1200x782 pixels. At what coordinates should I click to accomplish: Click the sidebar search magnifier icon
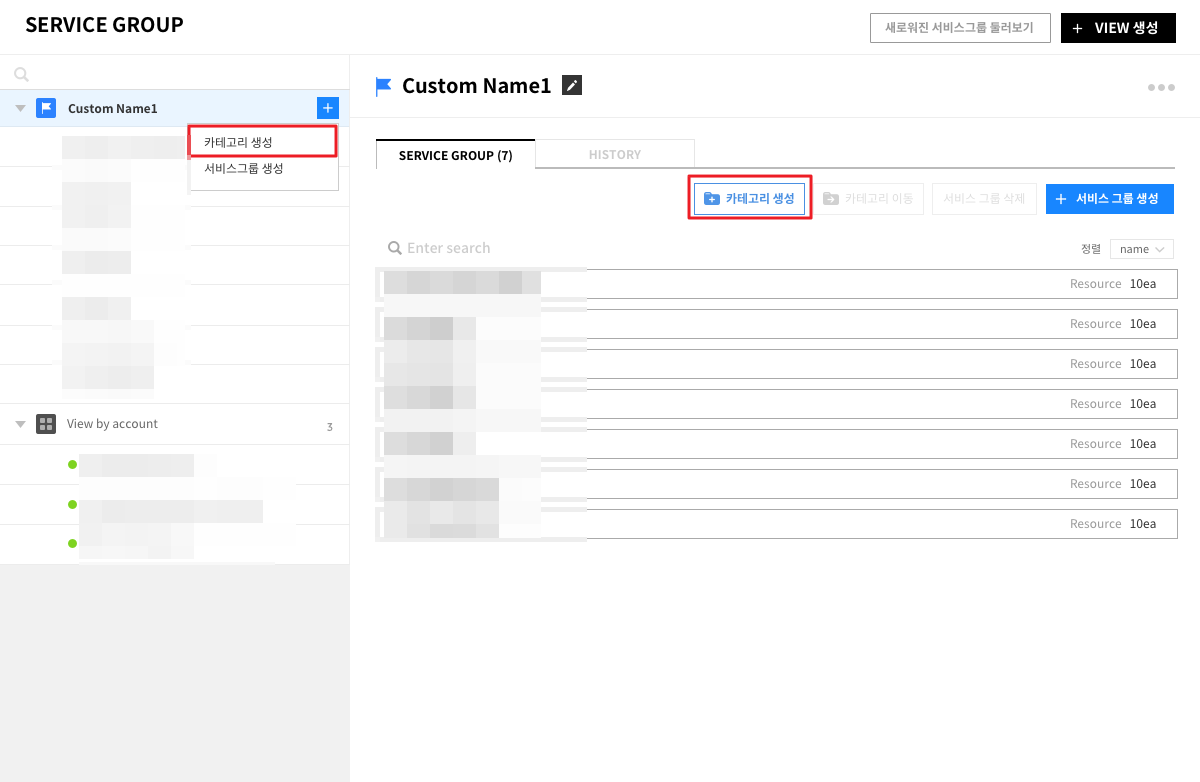(21, 74)
